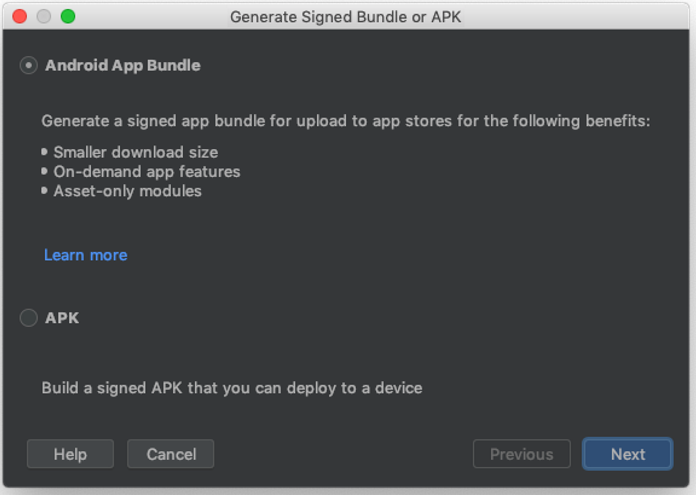Click the 'Build a signed APK' description
This screenshot has height=495, width=696.
tap(232, 388)
